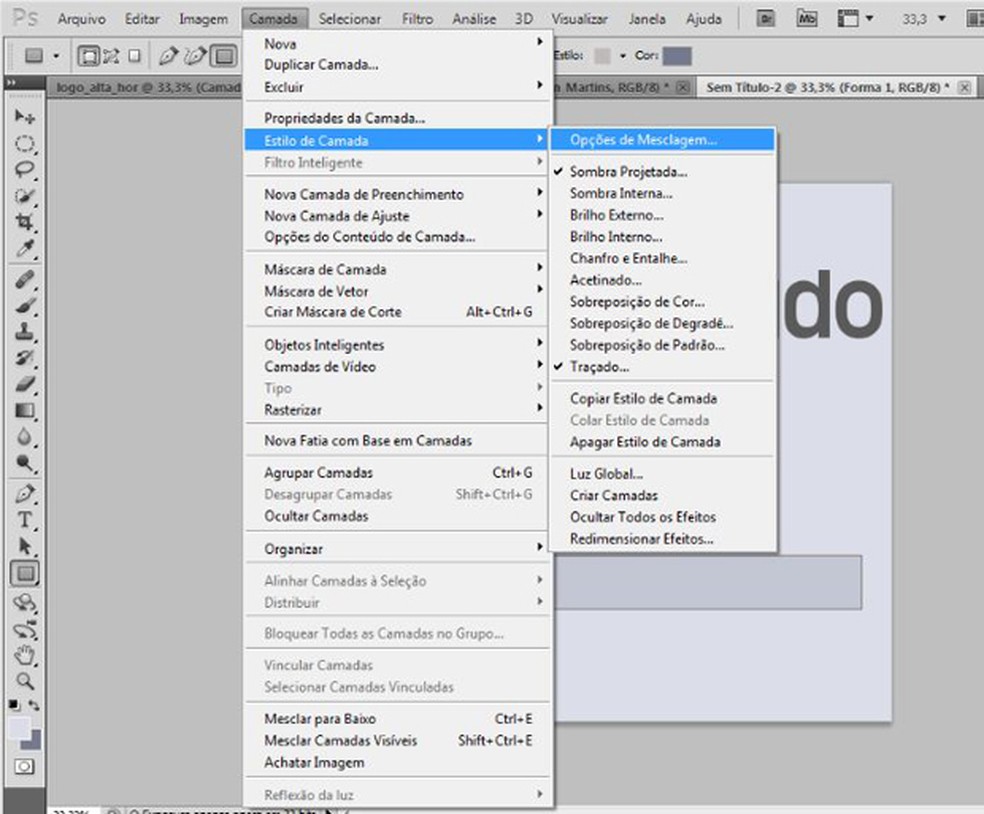
Task: Select the Blur tool
Action: click(24, 437)
